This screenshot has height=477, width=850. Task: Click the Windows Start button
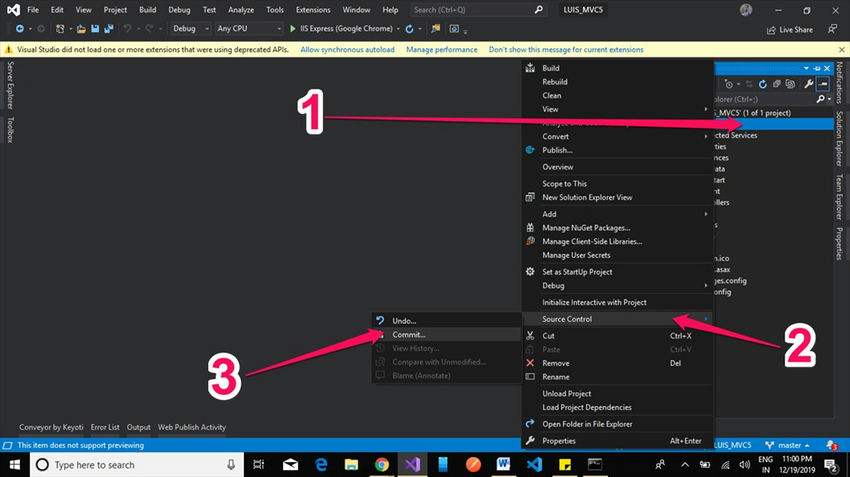pos(15,465)
